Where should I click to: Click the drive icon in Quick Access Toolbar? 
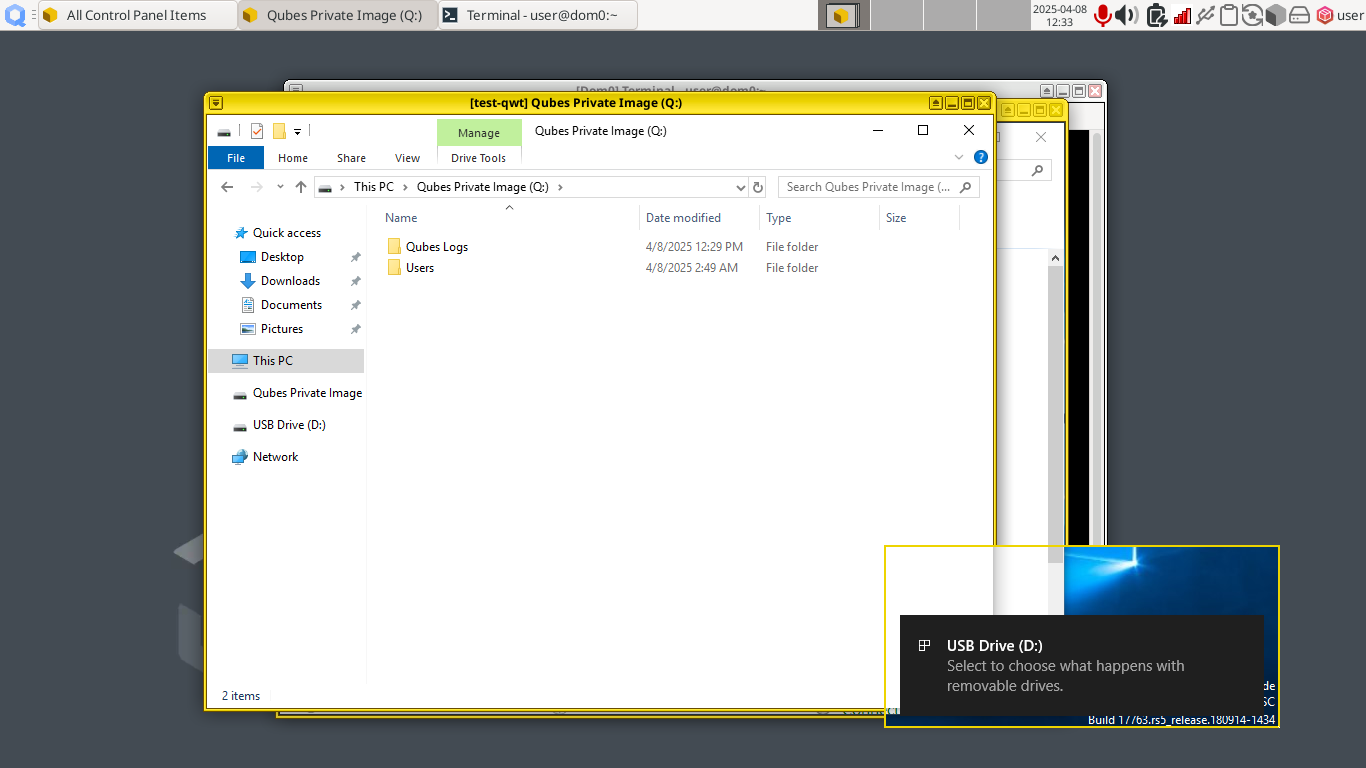224,131
